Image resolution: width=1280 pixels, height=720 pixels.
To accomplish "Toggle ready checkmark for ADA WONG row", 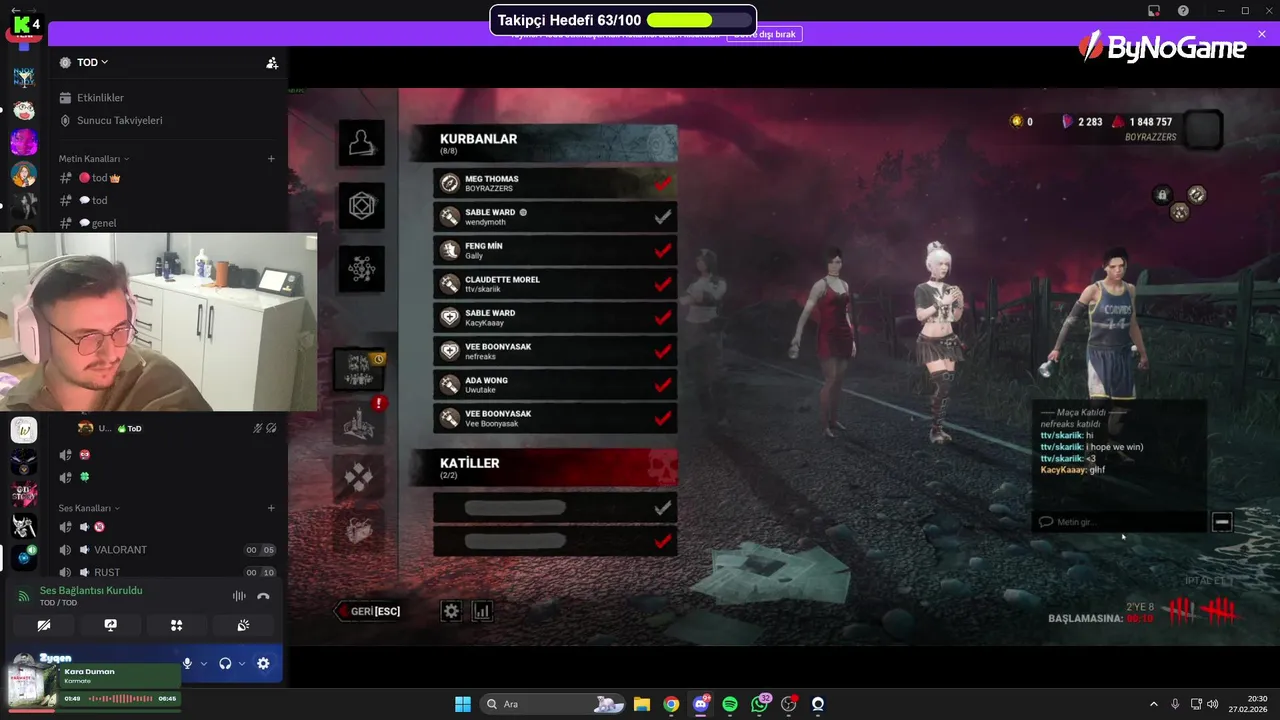I will pos(662,385).
